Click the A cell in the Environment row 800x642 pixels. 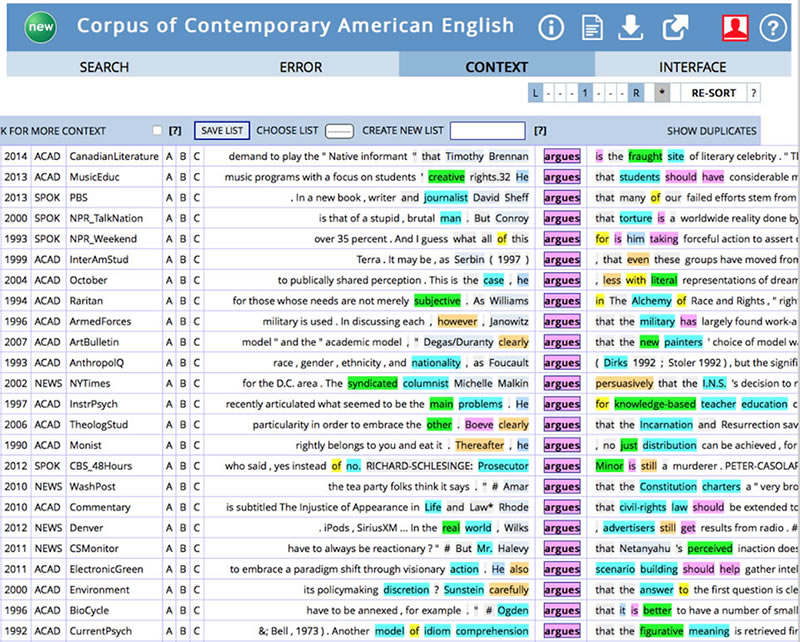(169, 589)
